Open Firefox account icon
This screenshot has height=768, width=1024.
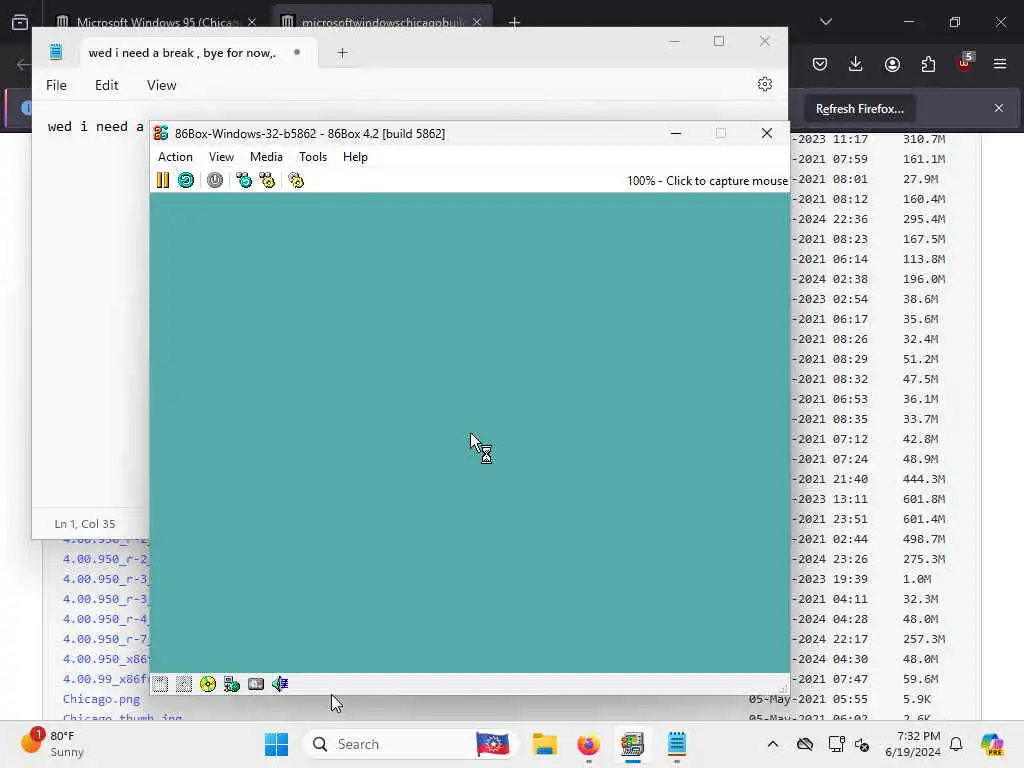click(892, 64)
